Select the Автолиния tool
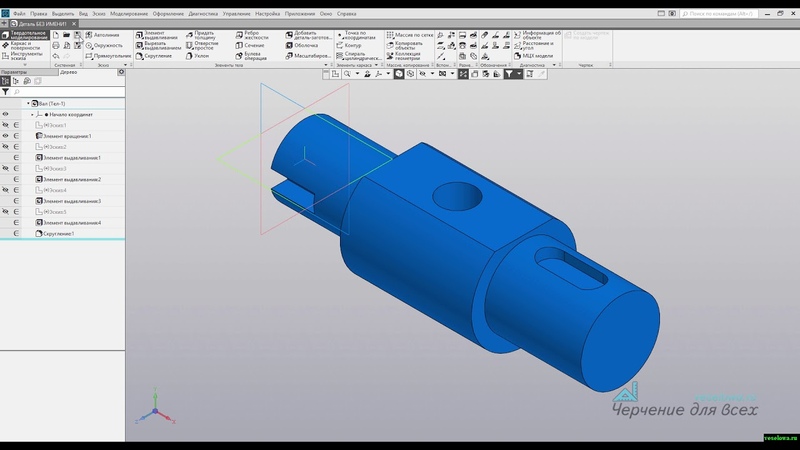Image resolution: width=800 pixels, height=450 pixels. 102,35
